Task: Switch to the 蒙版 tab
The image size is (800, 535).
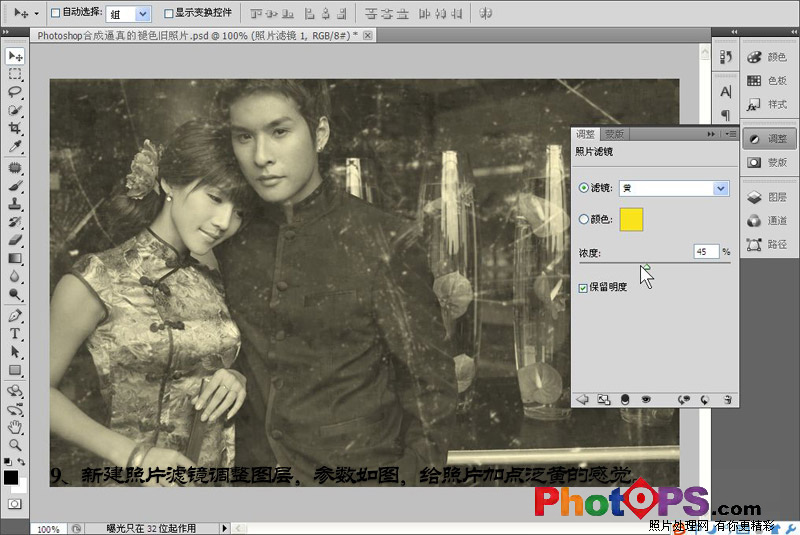Action: point(614,134)
